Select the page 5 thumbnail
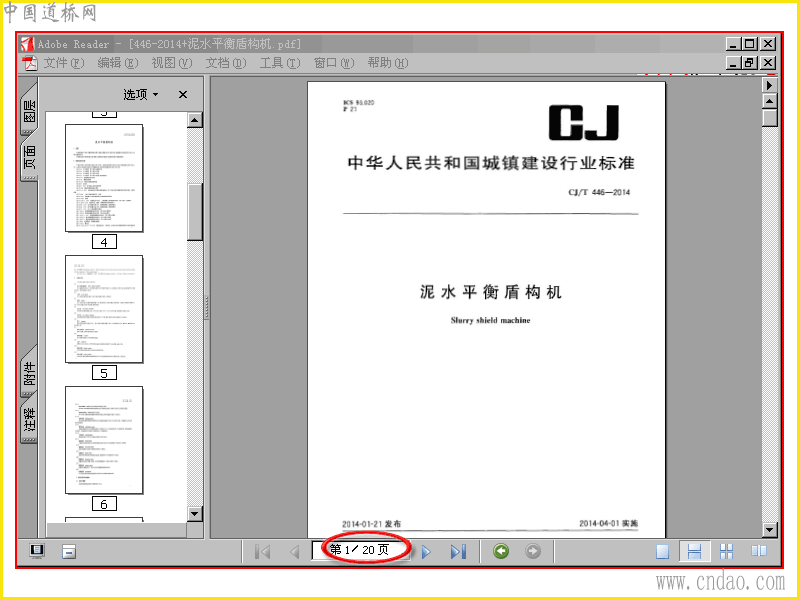This screenshot has width=800, height=600. click(104, 309)
